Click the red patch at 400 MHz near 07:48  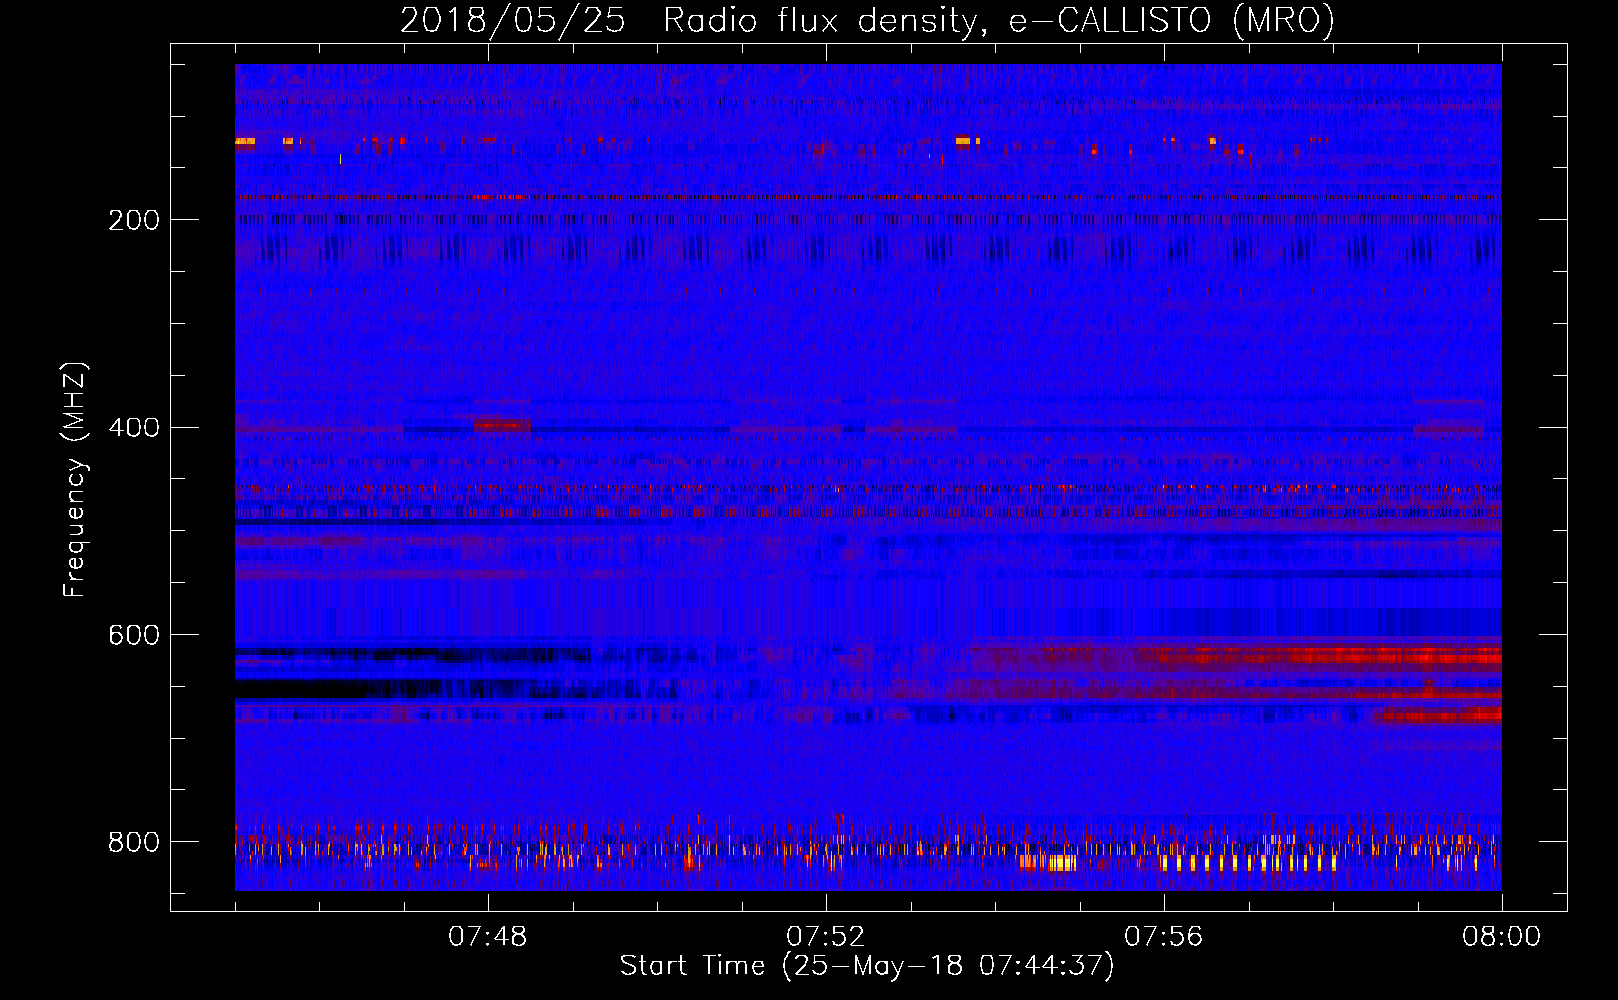coord(502,425)
